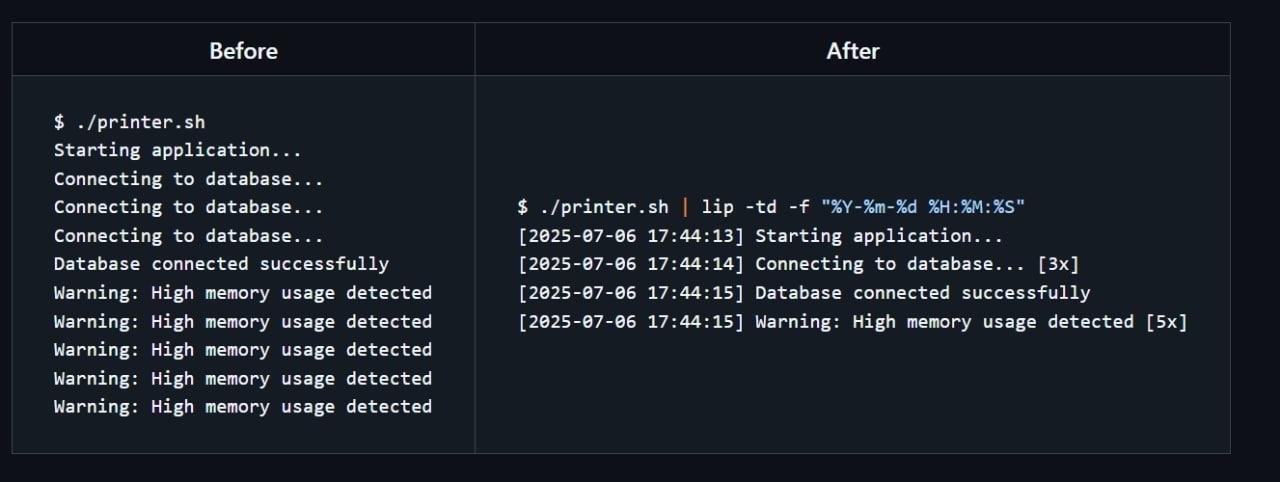1280x482 pixels.
Task: Click the first "Connecting to database..." line in Before
Action: pos(188,179)
